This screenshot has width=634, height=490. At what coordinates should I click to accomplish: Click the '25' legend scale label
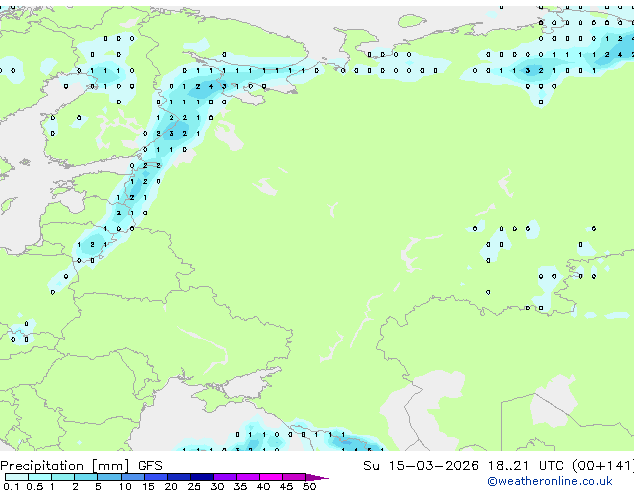tap(194, 486)
